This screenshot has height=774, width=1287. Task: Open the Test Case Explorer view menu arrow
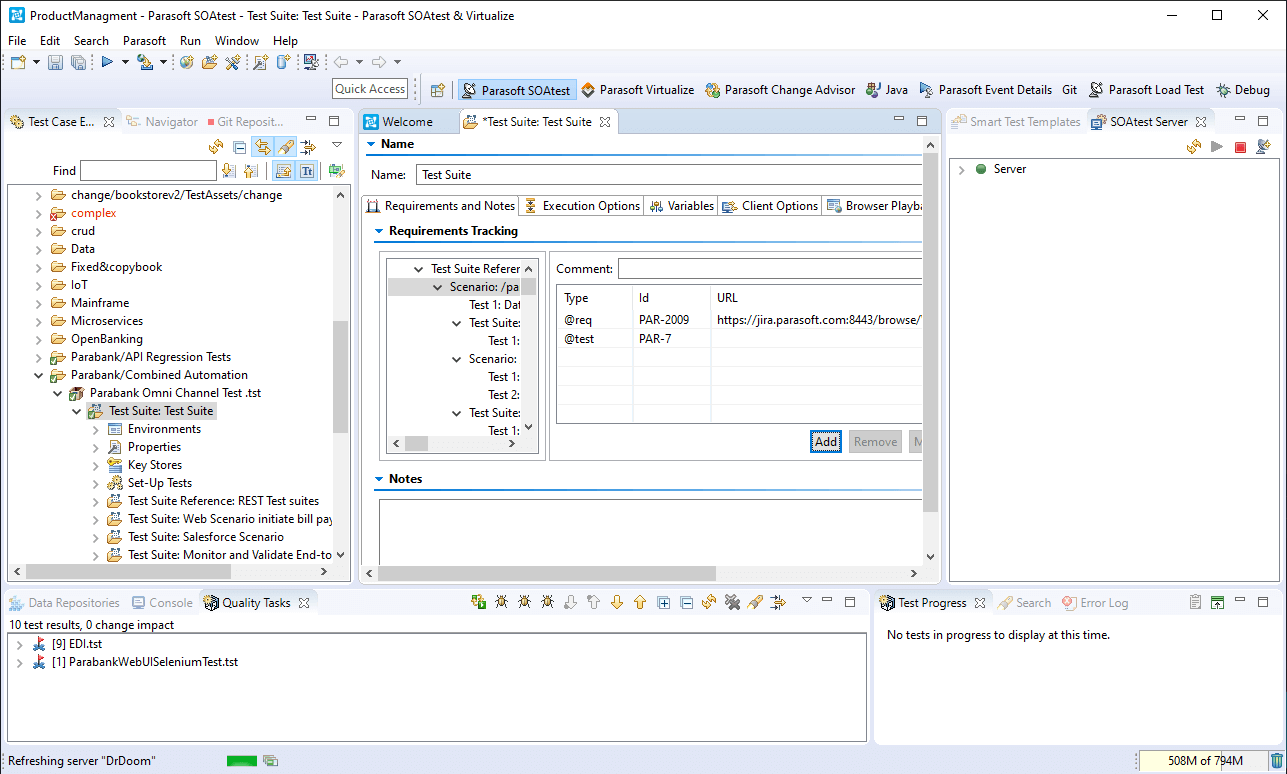[337, 146]
